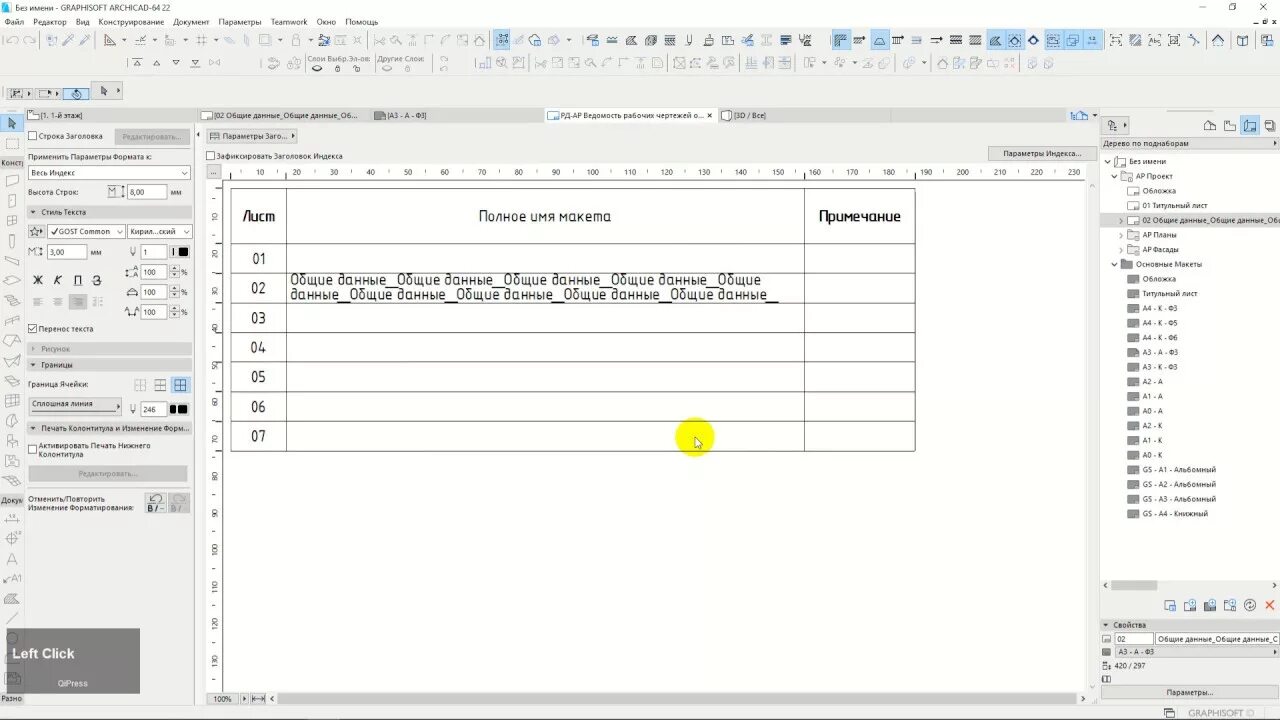The image size is (1280, 720).
Task: Enable Активировать Печать Нижнего Колонтитула checkbox
Action: (33, 449)
